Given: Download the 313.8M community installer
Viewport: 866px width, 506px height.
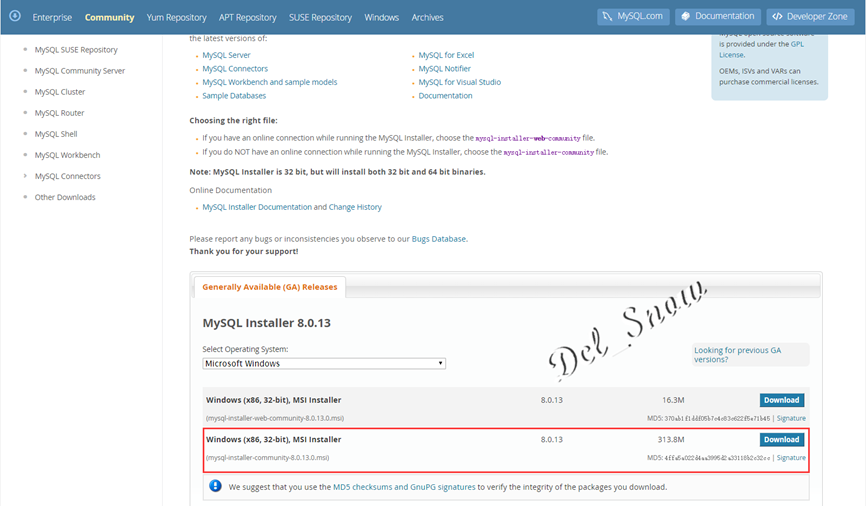Looking at the screenshot, I should [x=781, y=440].
